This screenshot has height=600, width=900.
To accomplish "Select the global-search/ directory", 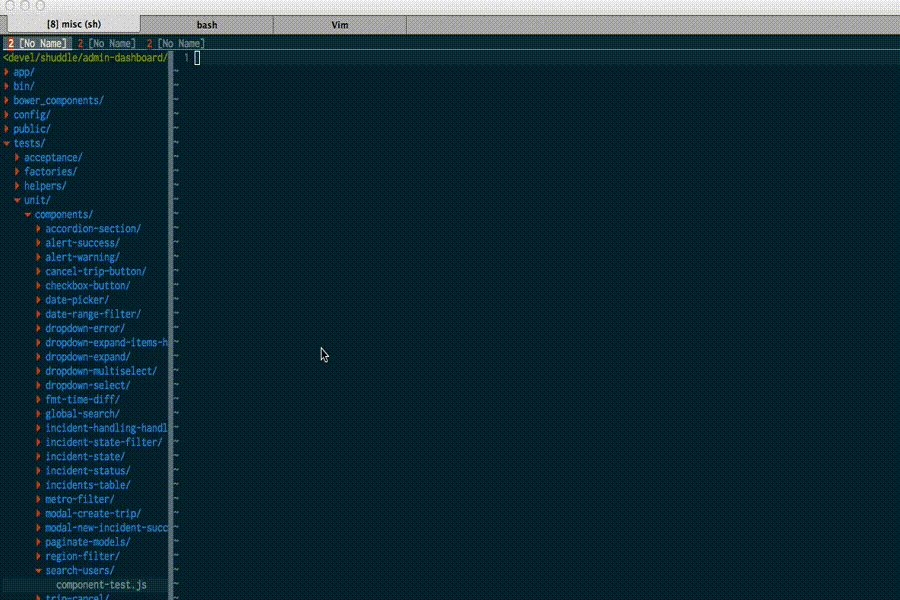I will (83, 414).
